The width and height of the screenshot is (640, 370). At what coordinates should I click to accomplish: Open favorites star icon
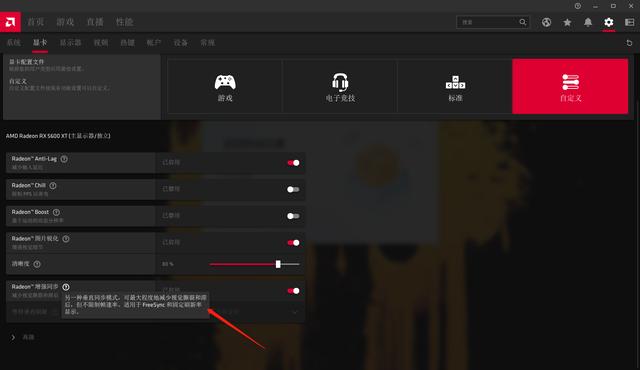pyautogui.click(x=567, y=22)
